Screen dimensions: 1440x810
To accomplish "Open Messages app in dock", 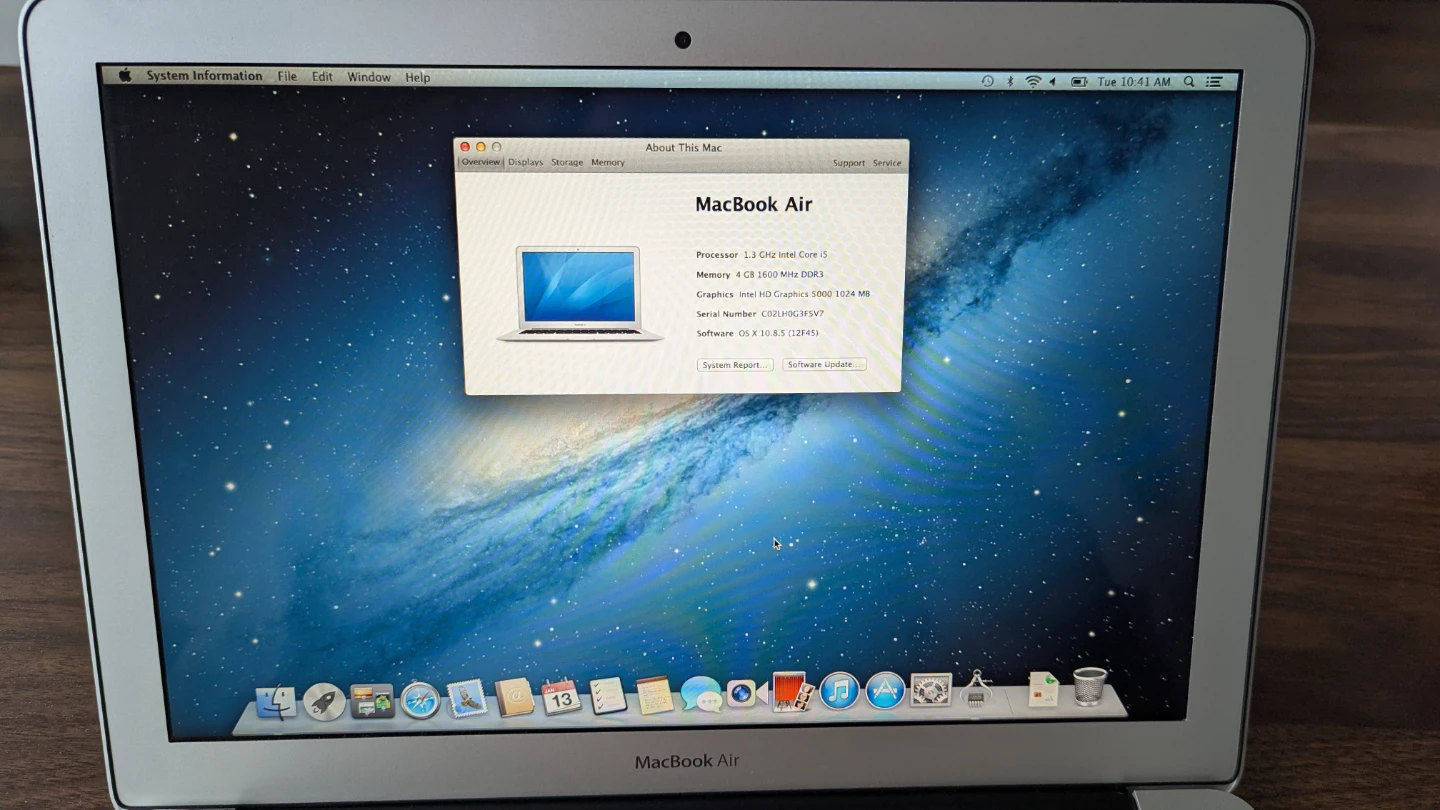I will pos(701,694).
